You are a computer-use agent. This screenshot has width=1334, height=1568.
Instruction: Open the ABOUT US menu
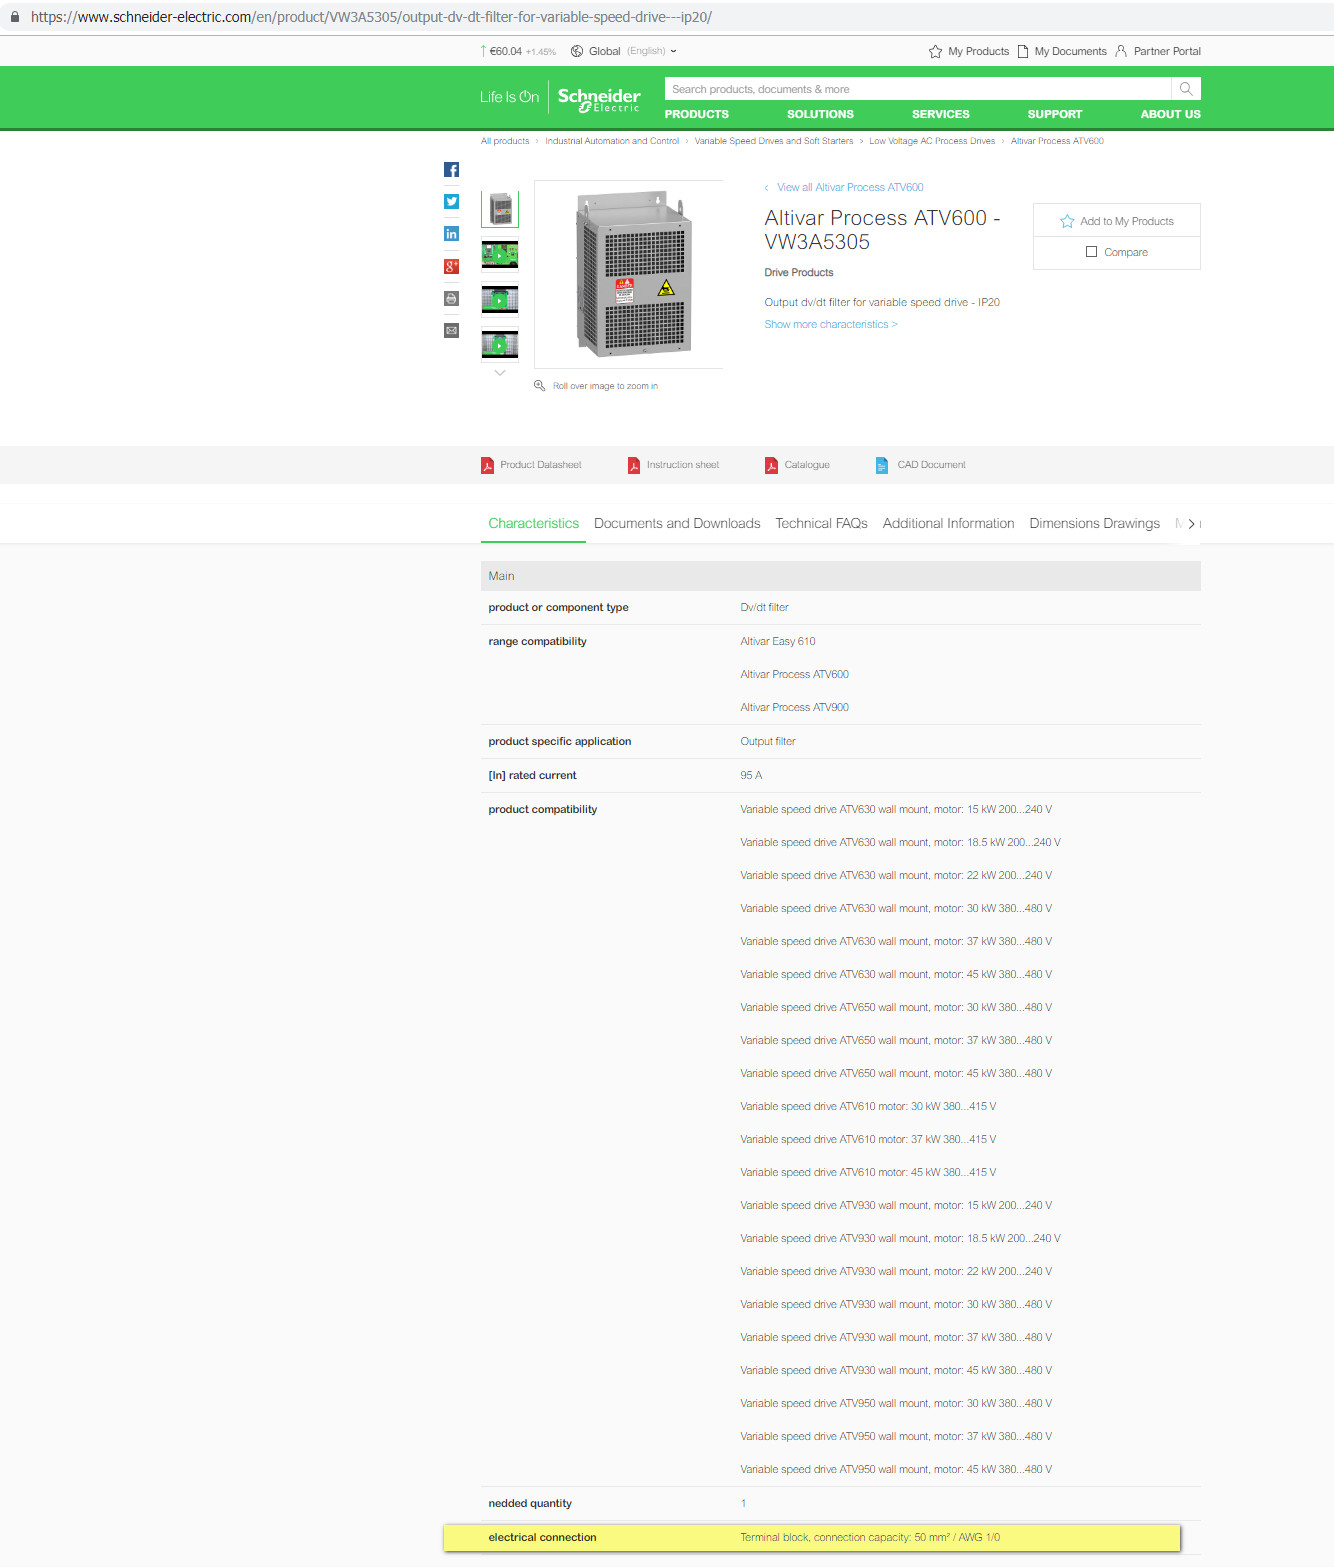coord(1171,114)
